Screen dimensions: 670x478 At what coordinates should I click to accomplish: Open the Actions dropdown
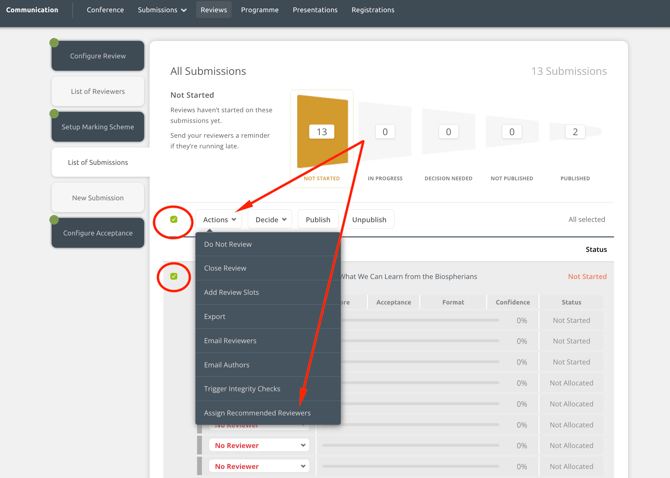219,219
